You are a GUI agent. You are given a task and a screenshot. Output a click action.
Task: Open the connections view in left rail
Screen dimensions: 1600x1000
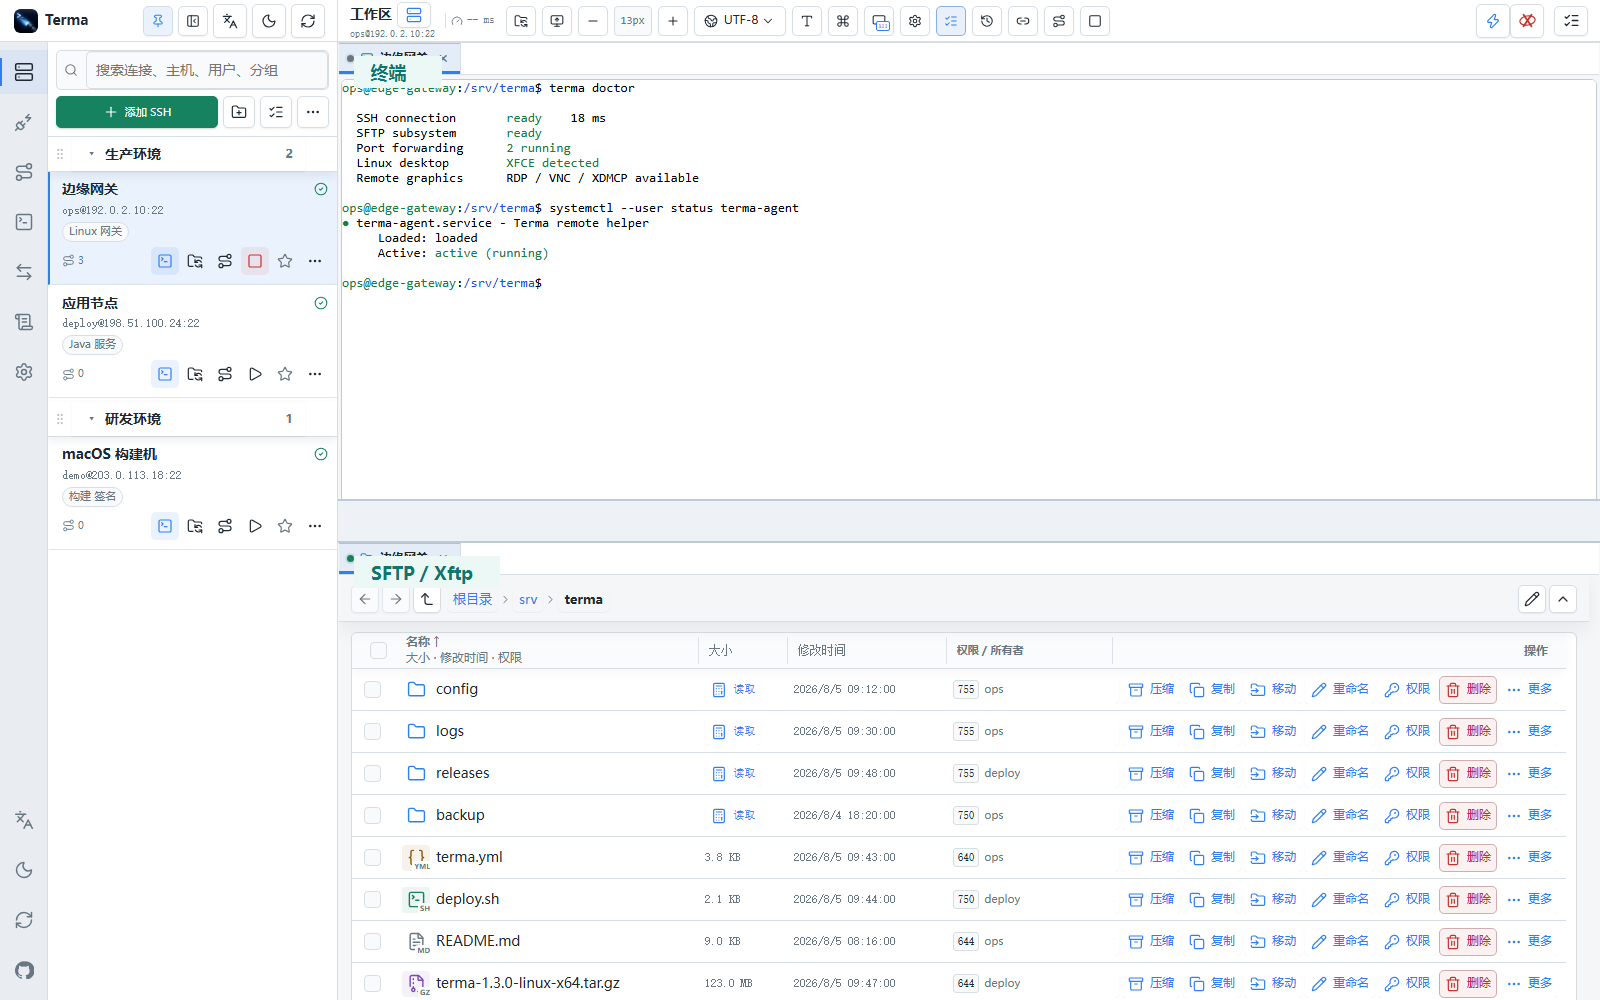[x=24, y=72]
